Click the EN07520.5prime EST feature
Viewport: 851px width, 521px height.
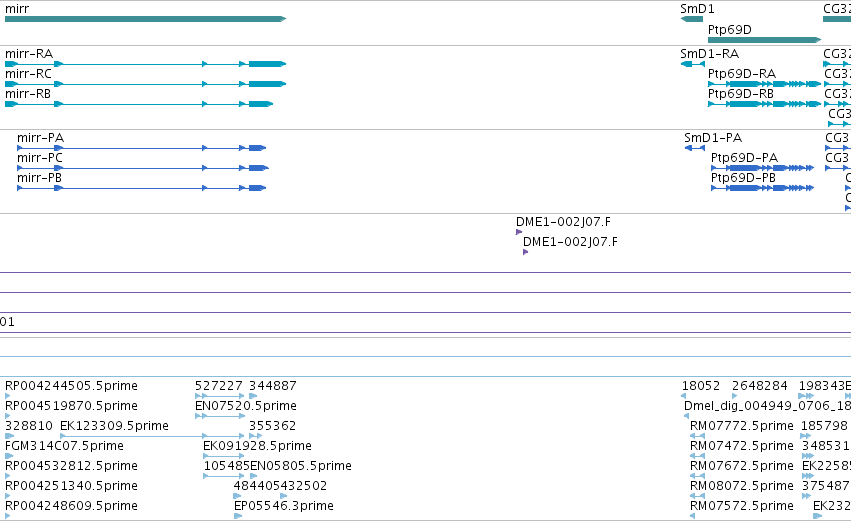tap(220, 416)
